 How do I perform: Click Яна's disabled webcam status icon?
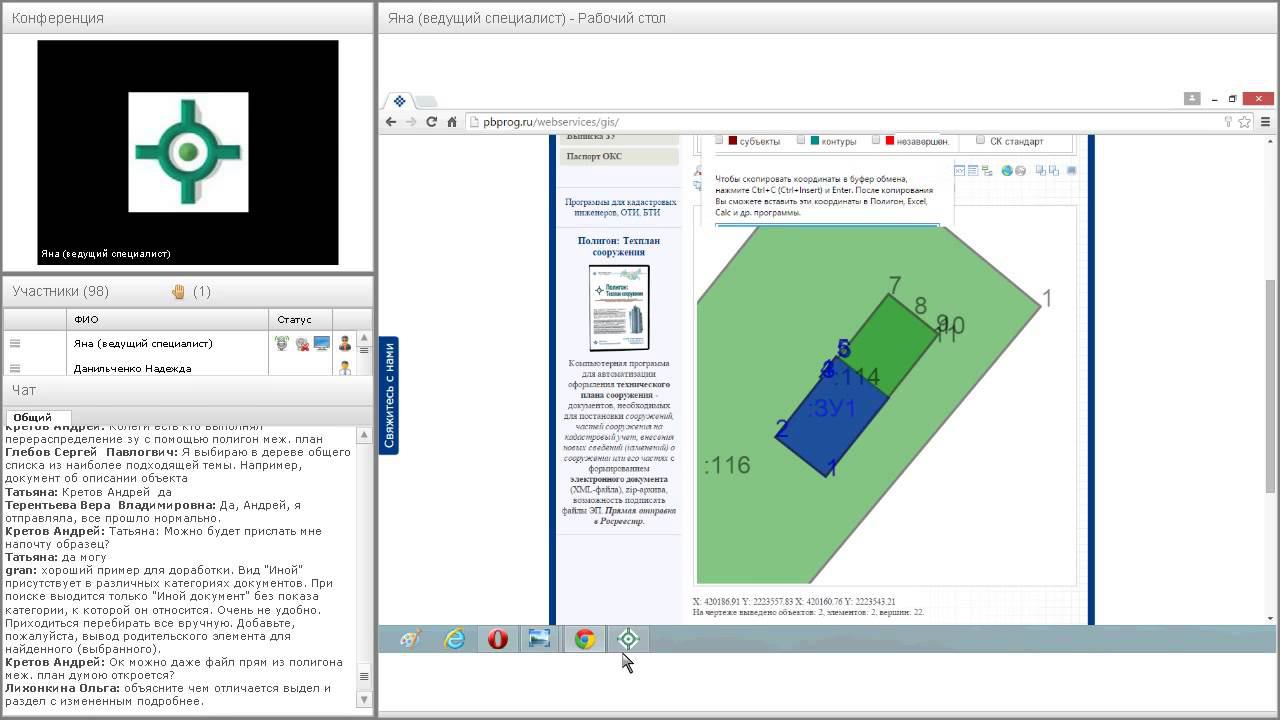tap(302, 343)
